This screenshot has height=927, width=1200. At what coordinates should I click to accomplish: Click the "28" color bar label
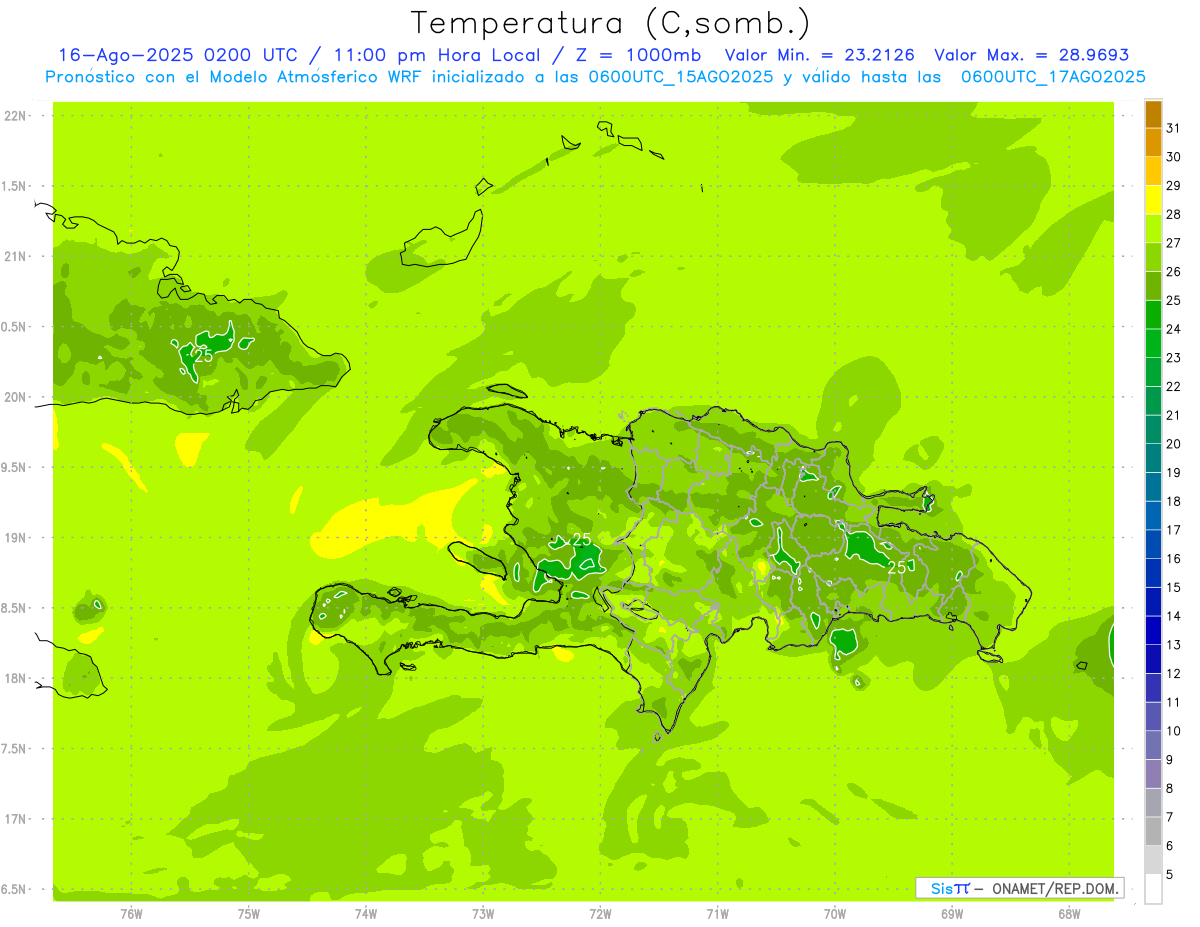pyautogui.click(x=1174, y=214)
